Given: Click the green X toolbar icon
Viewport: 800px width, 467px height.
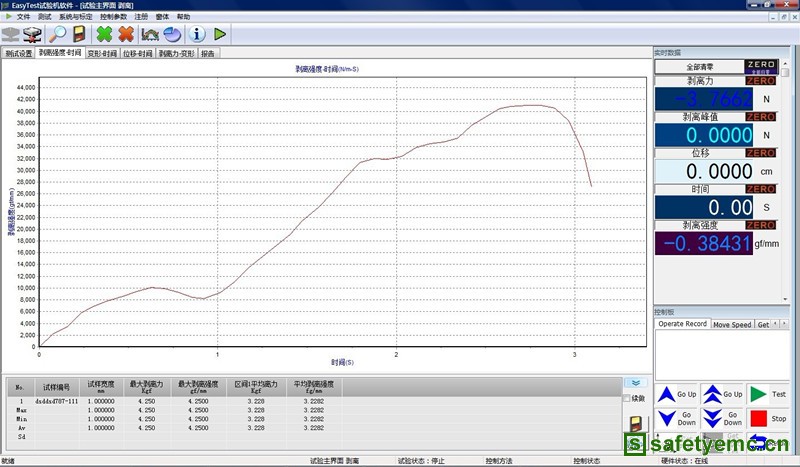Looking at the screenshot, I should (104, 34).
